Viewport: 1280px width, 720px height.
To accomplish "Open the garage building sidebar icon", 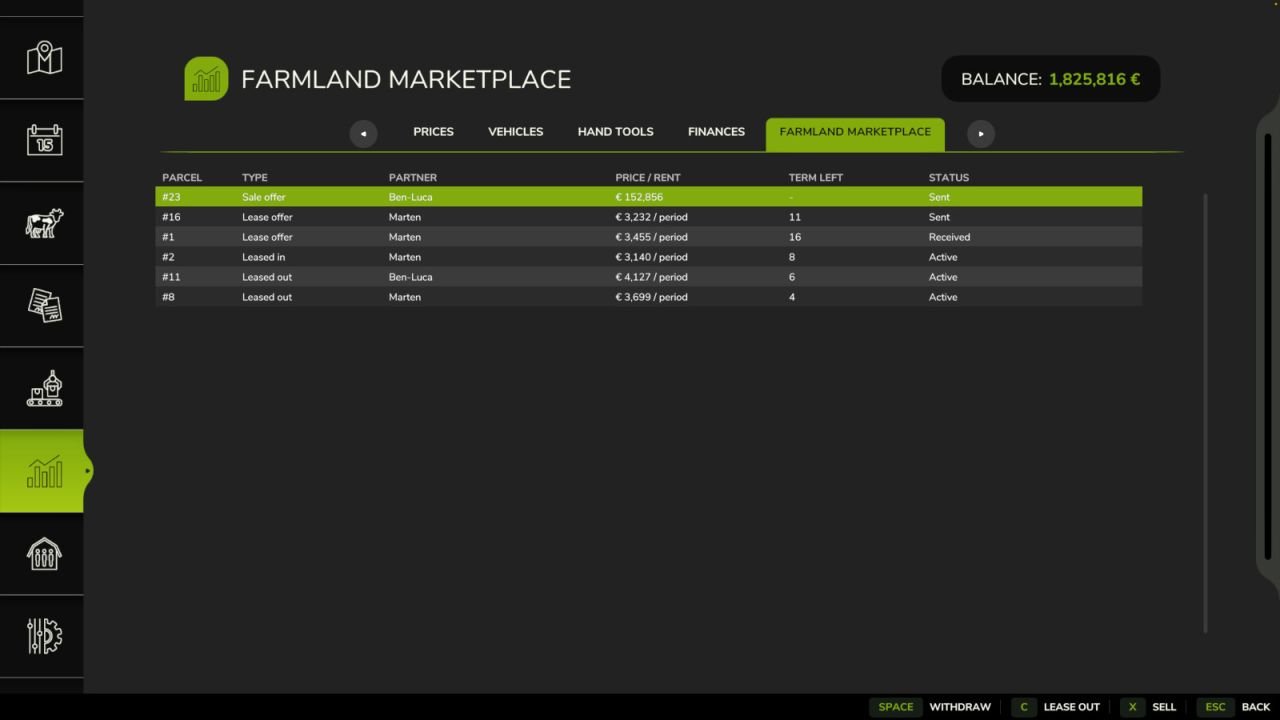I will pos(44,553).
